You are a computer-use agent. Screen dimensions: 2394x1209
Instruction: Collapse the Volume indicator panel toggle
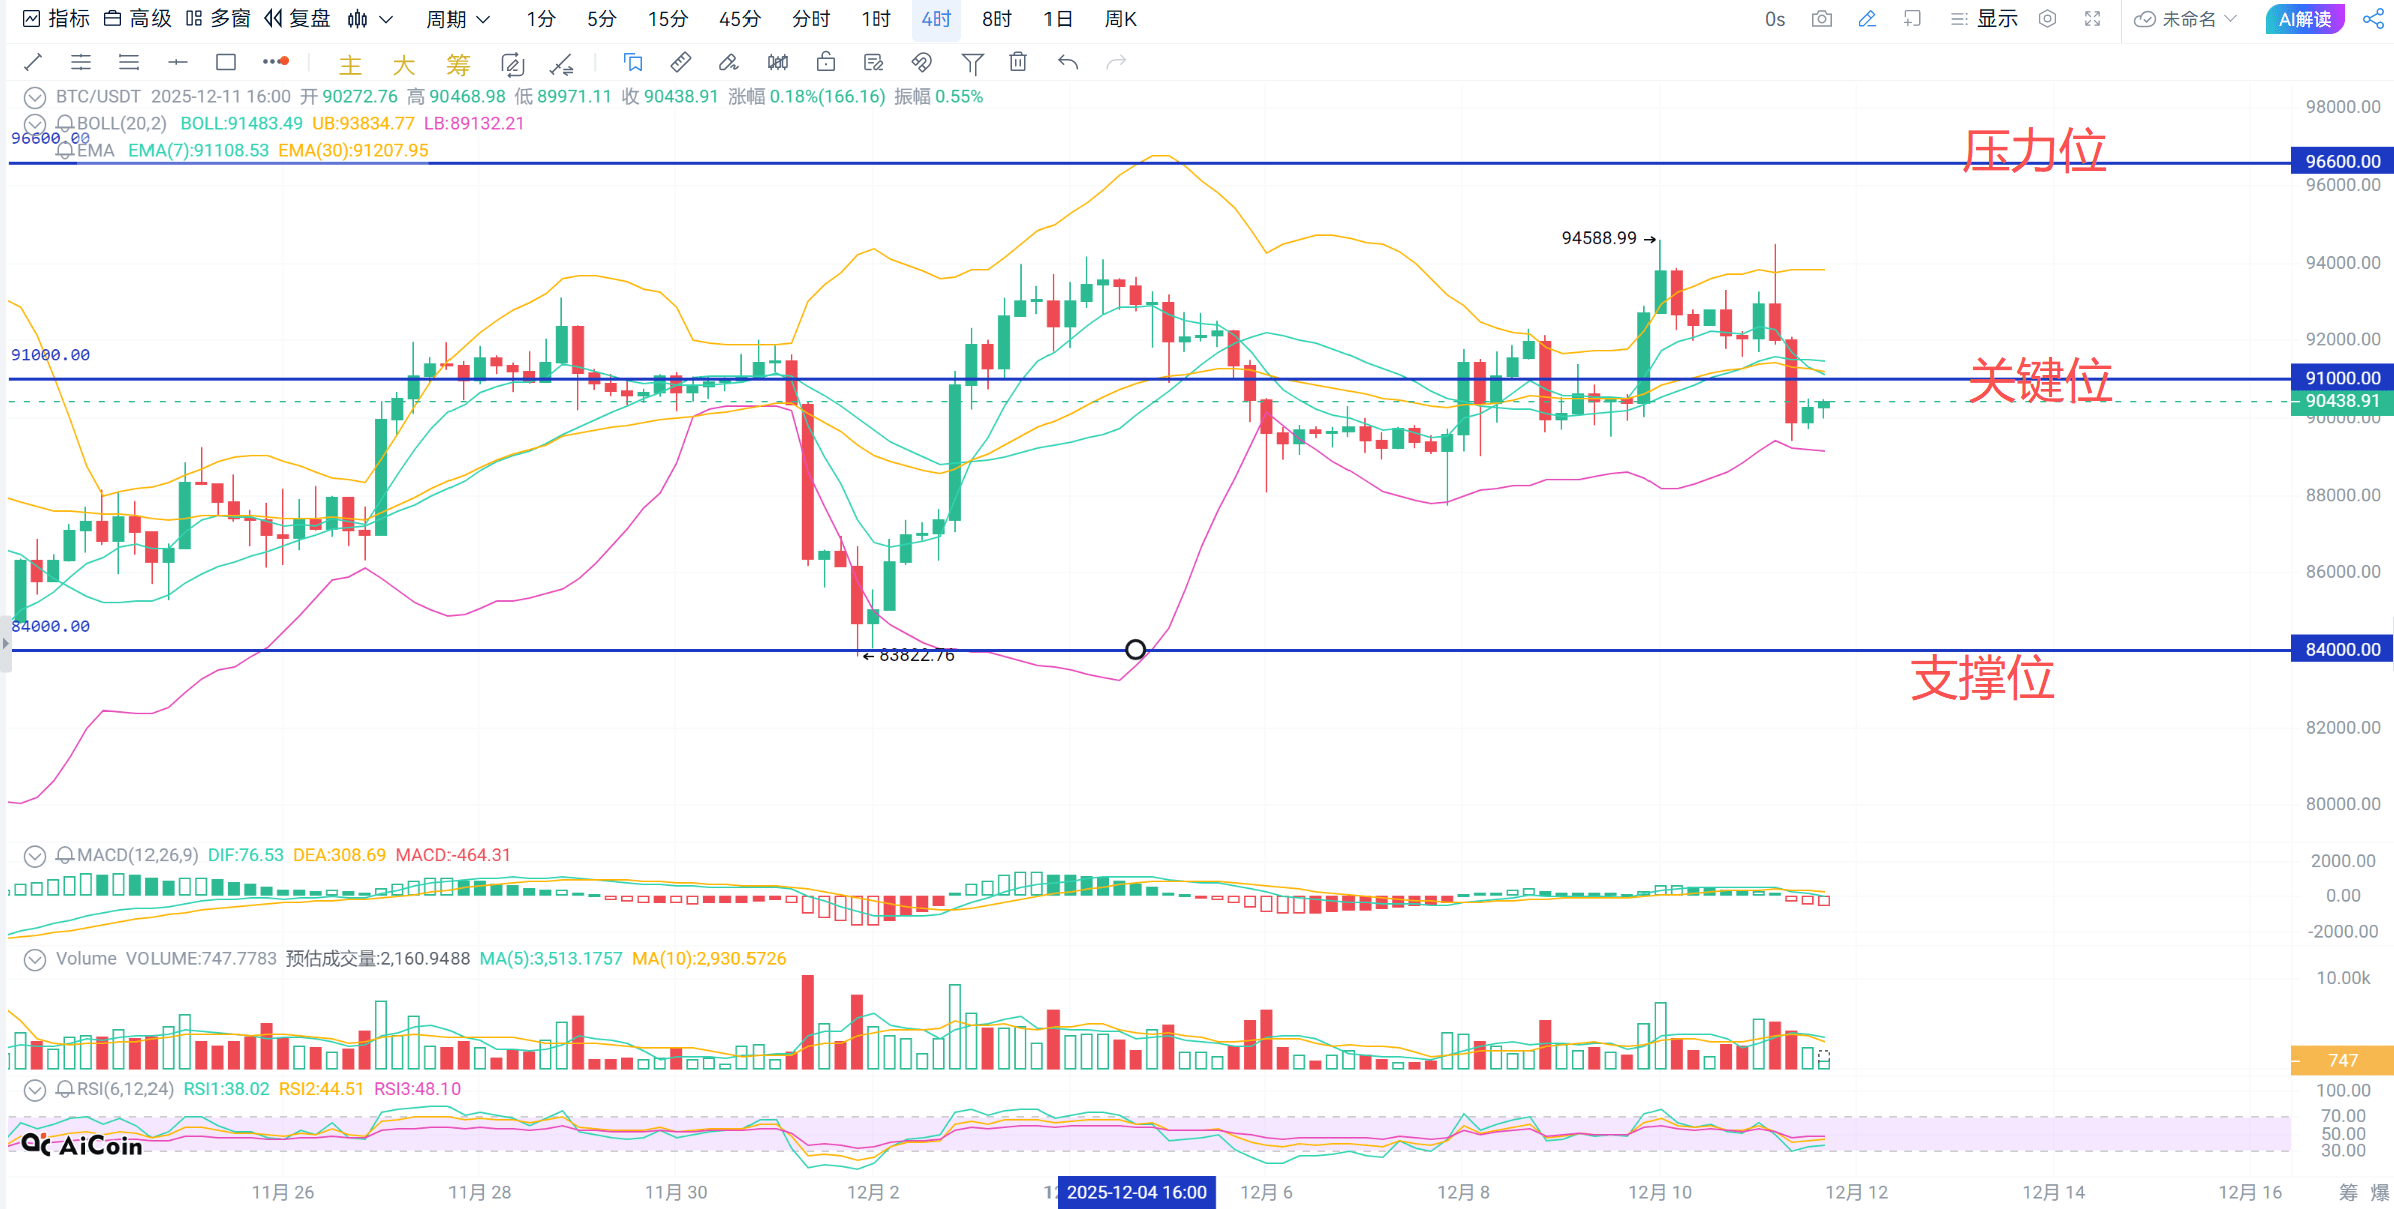[35, 960]
